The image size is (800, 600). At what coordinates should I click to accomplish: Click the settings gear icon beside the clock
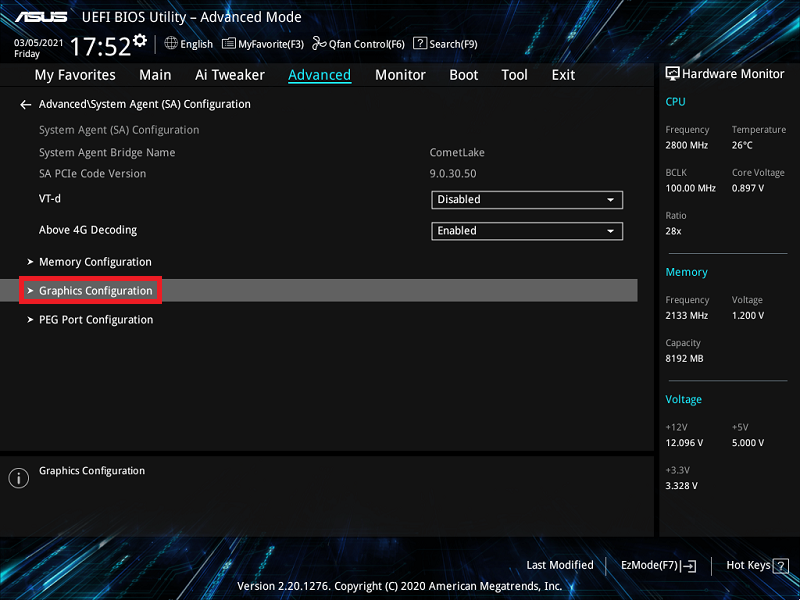tap(139, 41)
